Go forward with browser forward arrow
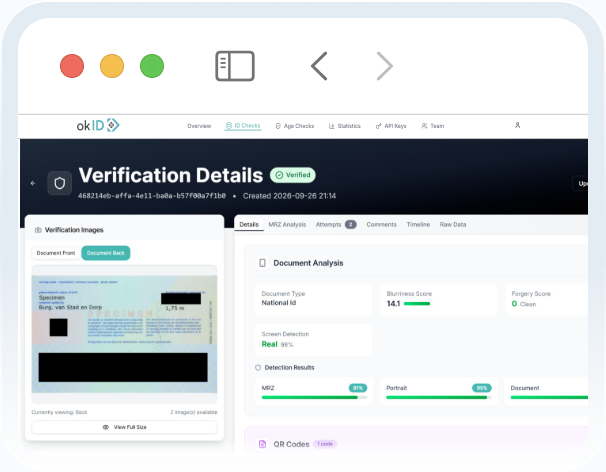606x472 pixels. [385, 66]
